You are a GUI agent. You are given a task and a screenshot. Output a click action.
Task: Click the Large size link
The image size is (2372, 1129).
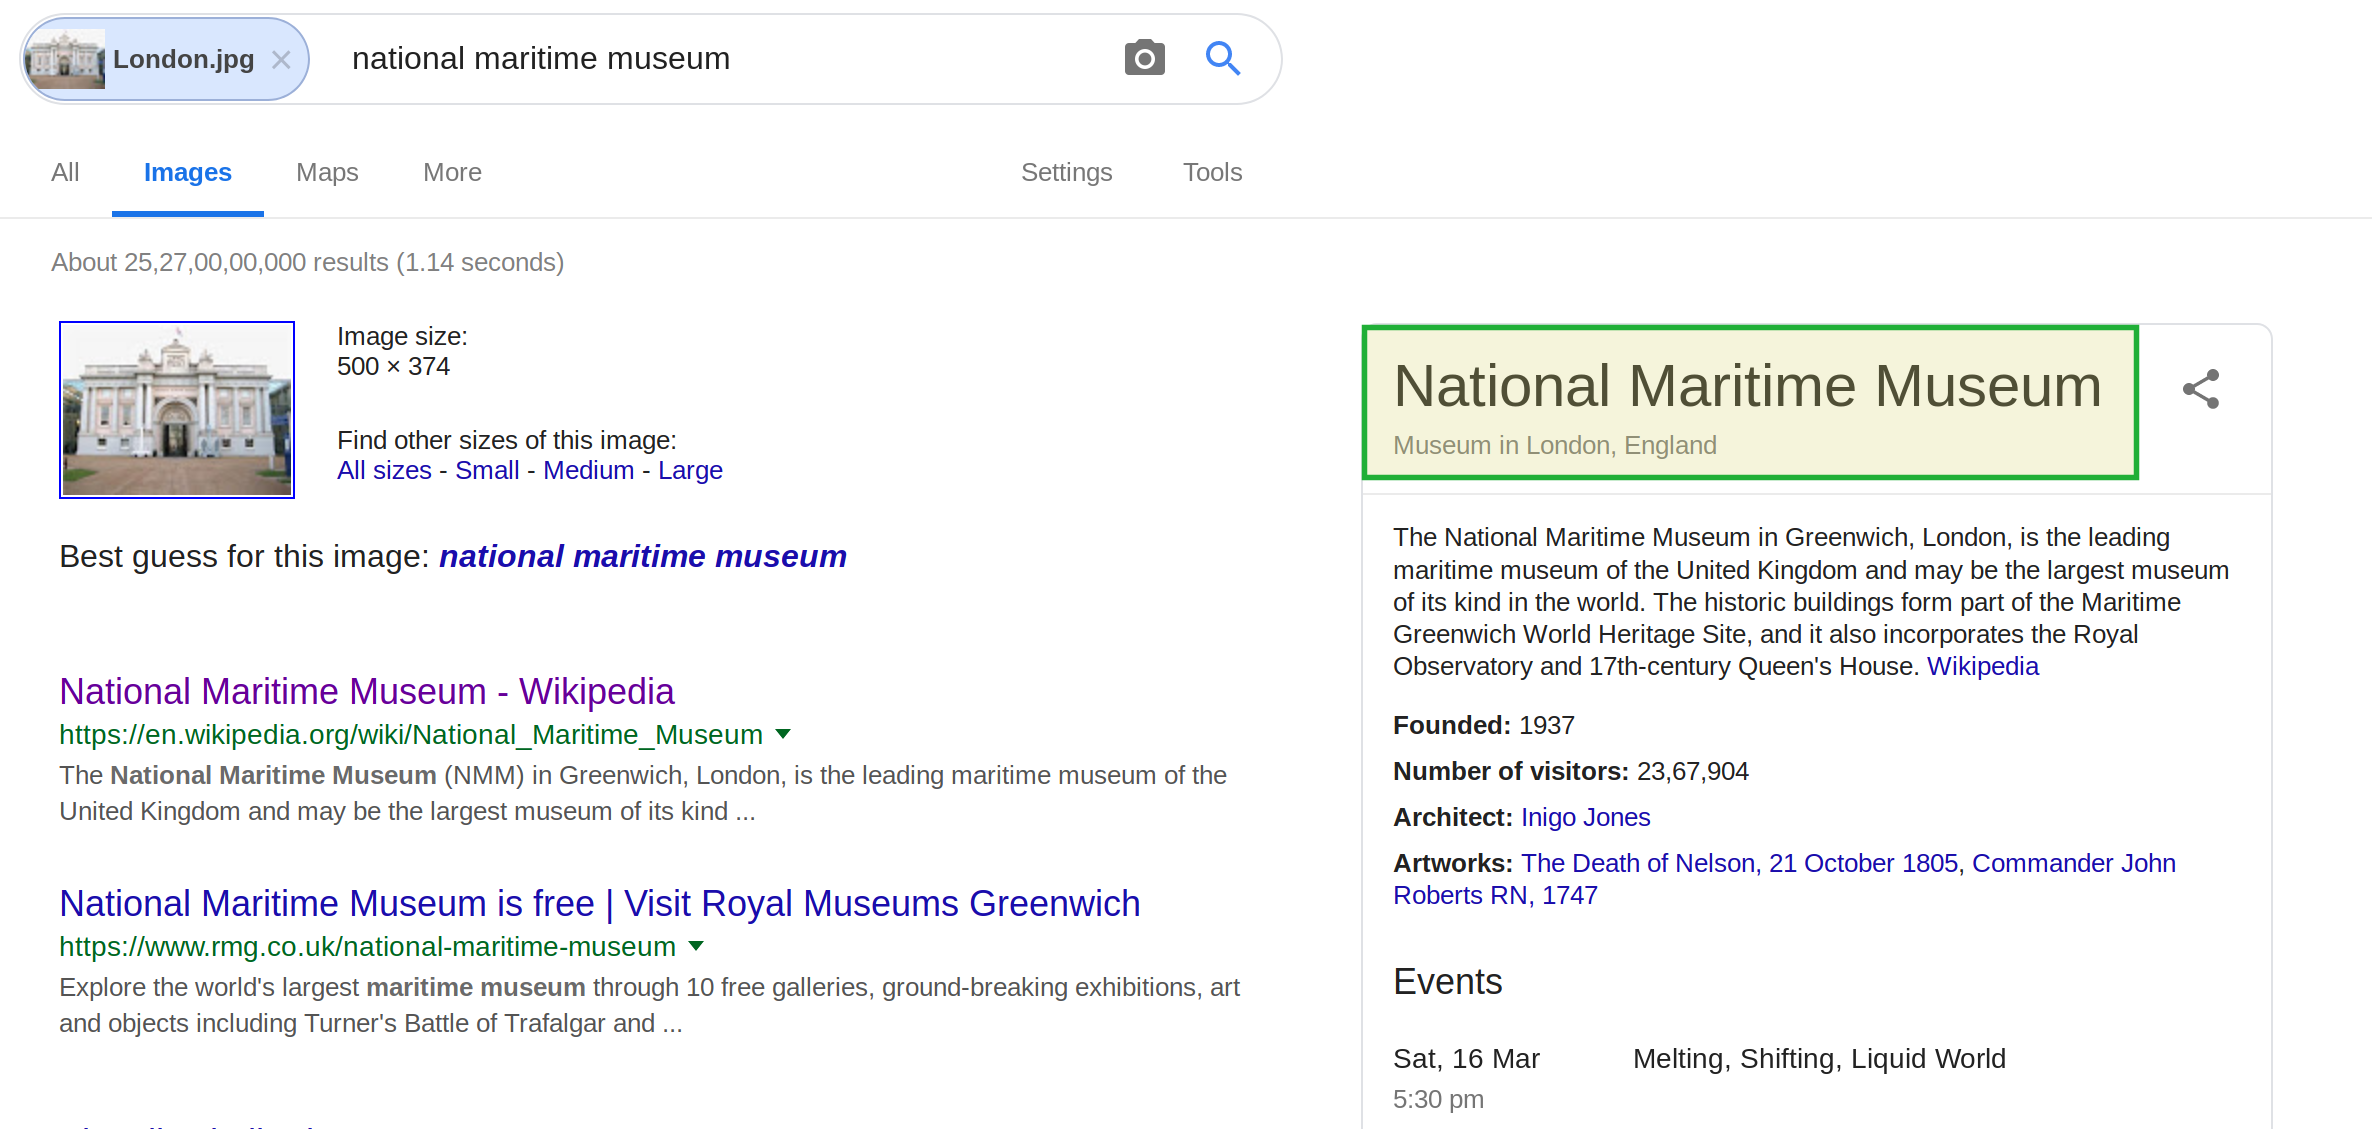click(x=690, y=470)
